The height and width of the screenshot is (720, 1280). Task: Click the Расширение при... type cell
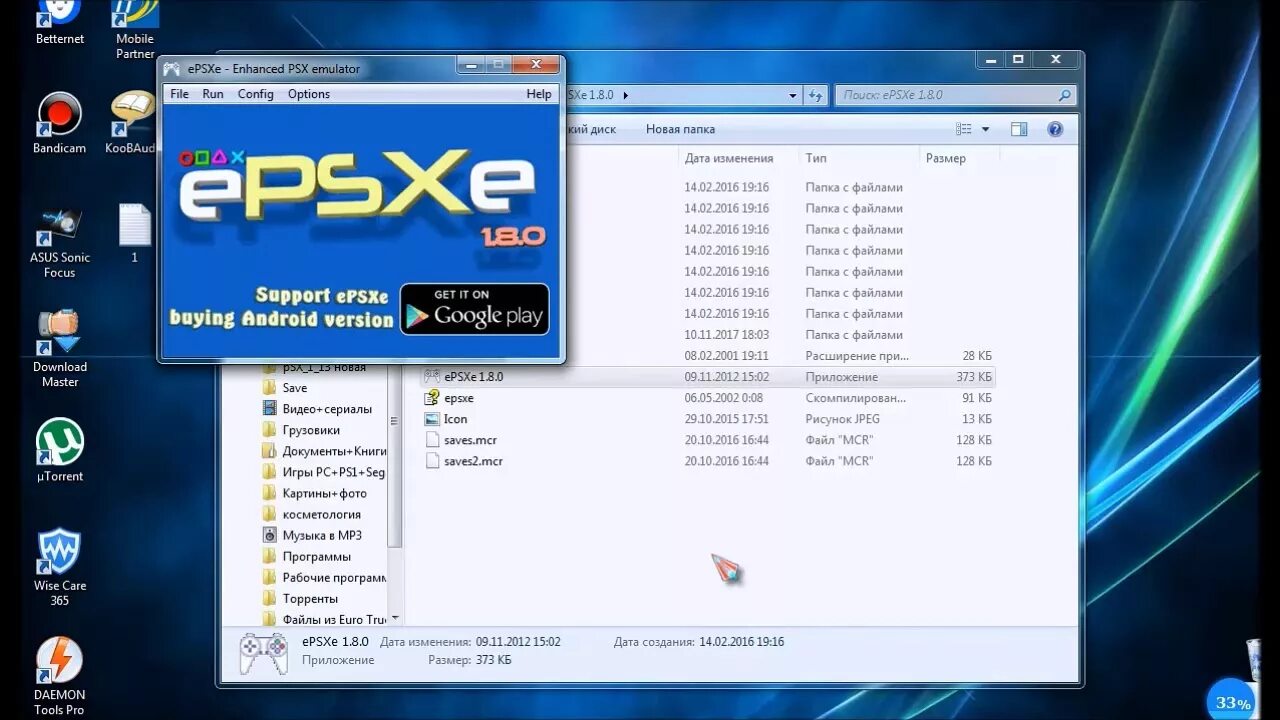(857, 356)
